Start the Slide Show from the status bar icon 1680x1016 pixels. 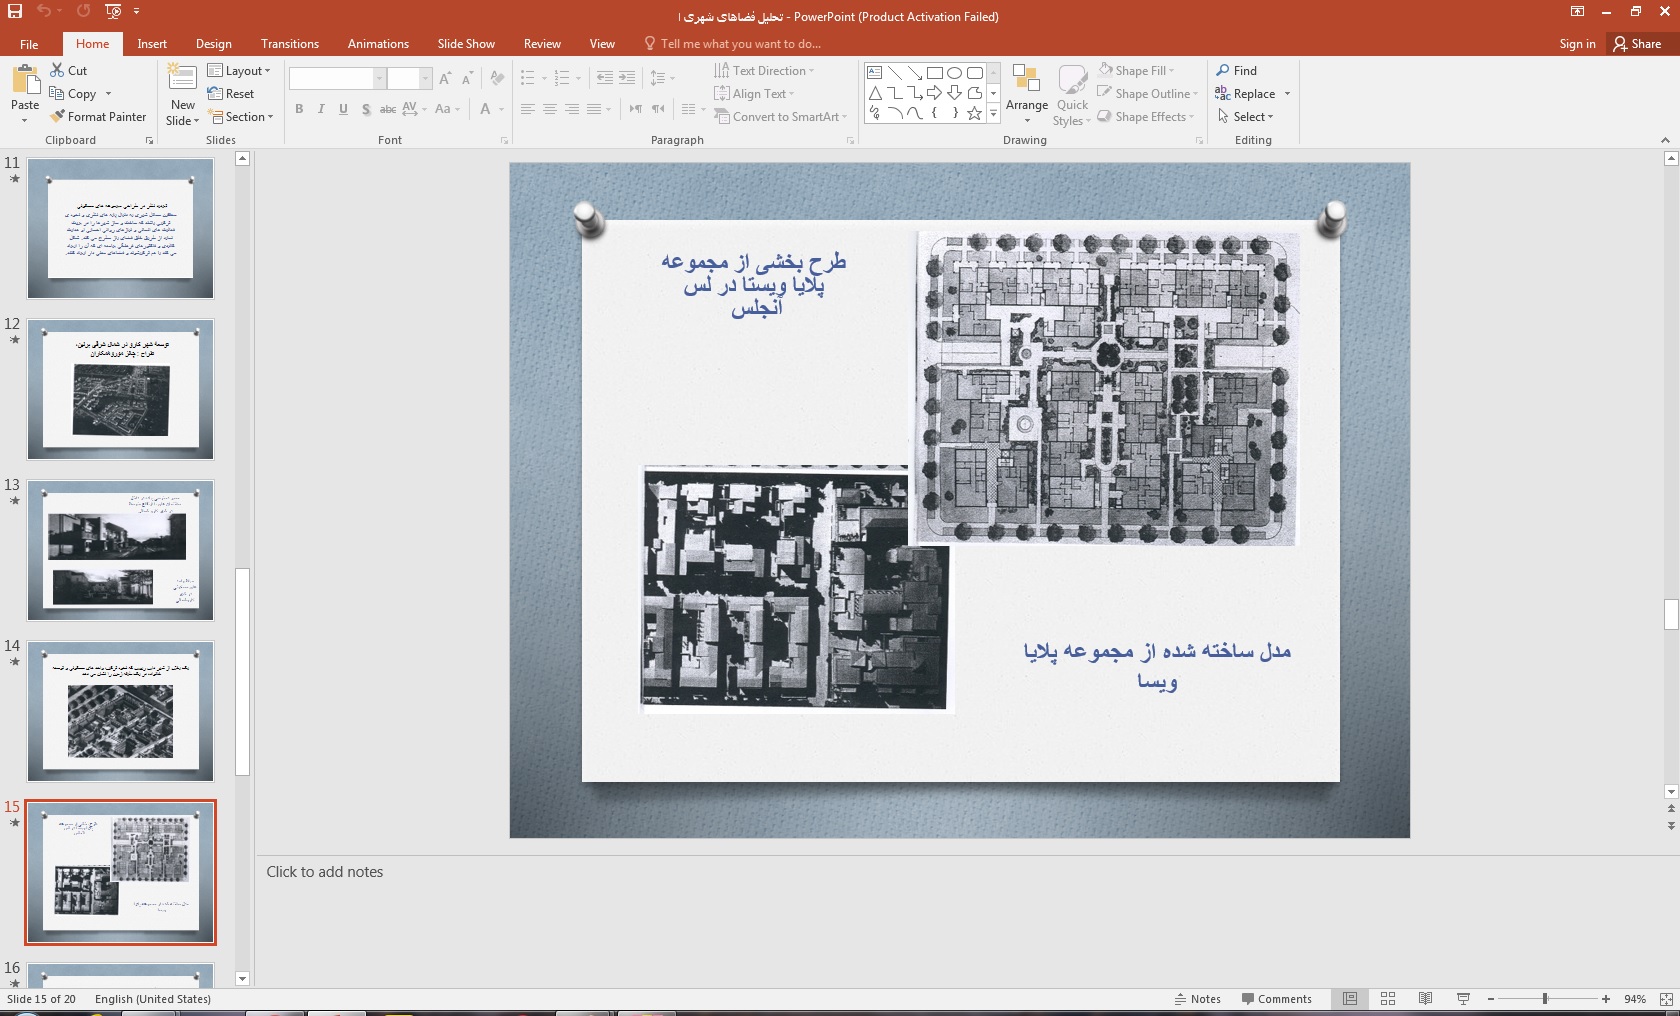pos(1463,999)
